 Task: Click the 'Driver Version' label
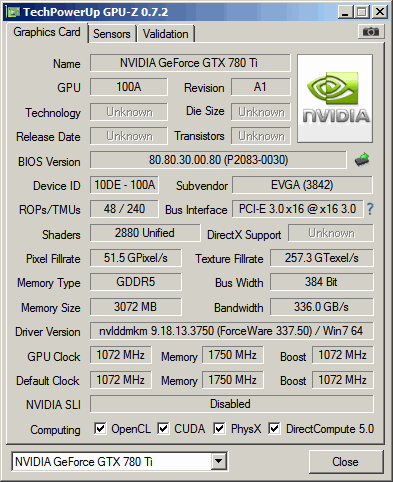coord(48,332)
